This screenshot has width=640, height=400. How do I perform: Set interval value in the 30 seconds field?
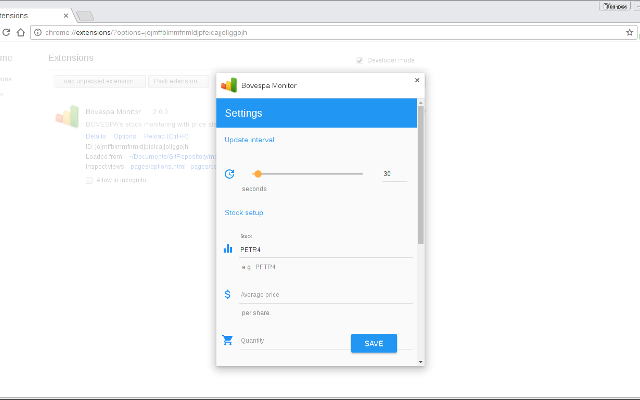tap(394, 174)
